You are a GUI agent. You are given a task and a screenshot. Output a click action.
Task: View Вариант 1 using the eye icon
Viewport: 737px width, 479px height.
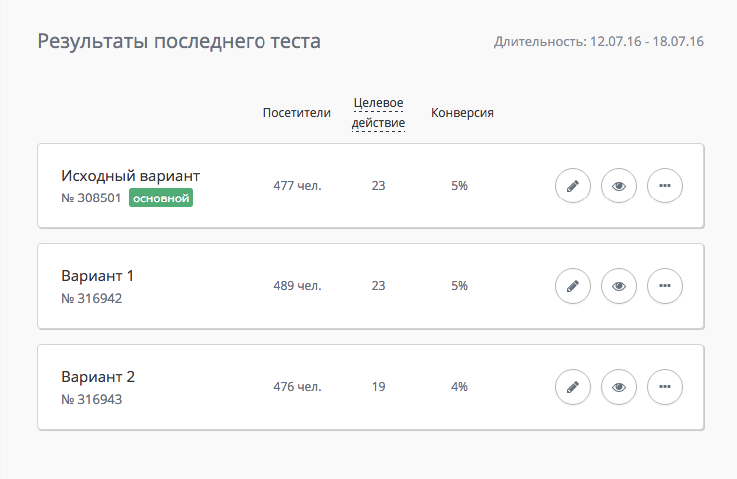click(x=619, y=286)
